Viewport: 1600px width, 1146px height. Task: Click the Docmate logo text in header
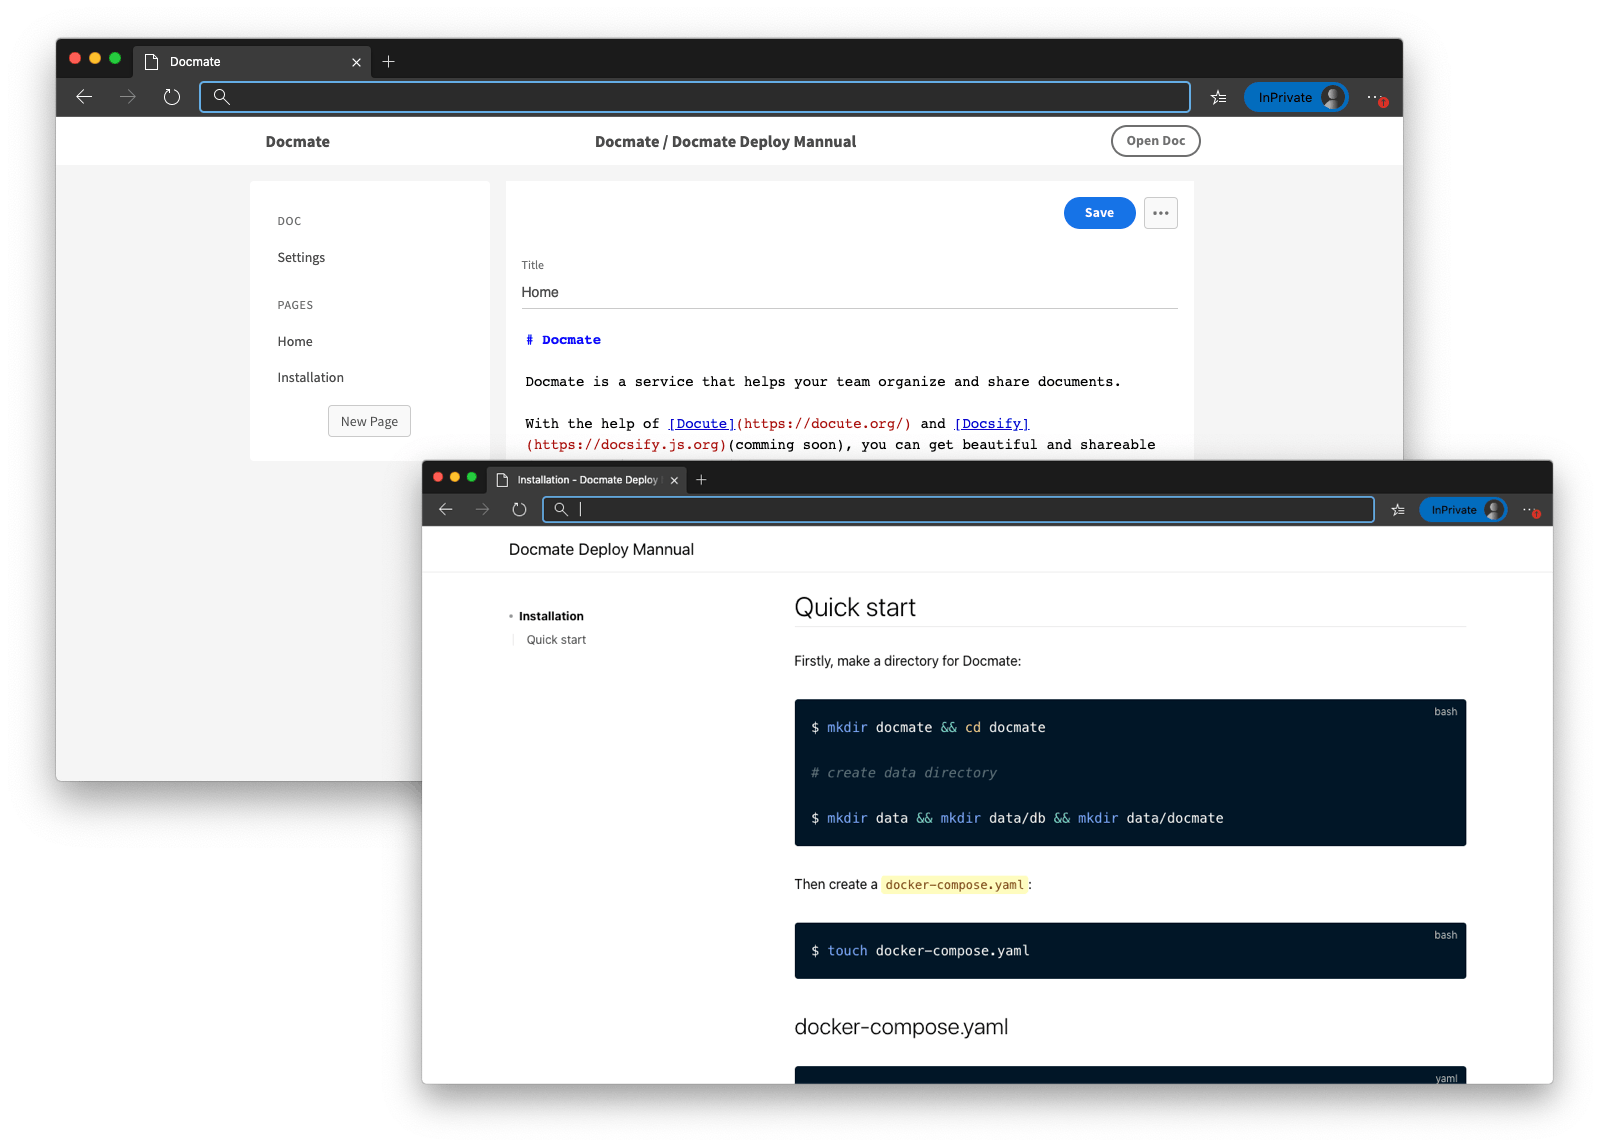coord(297,142)
